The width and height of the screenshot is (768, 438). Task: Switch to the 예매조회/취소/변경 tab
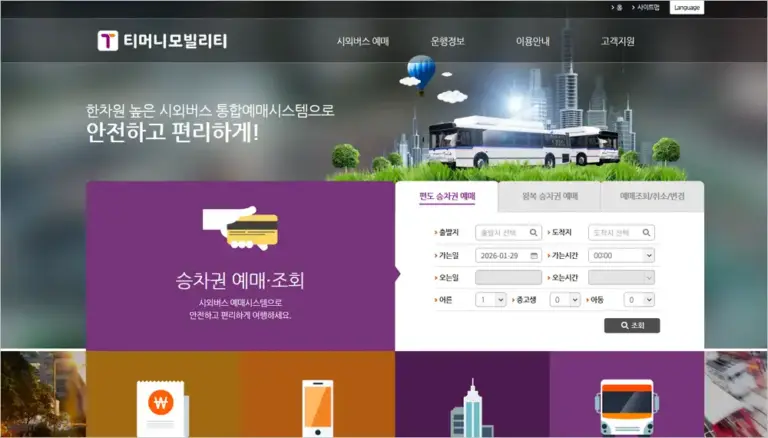(652, 196)
